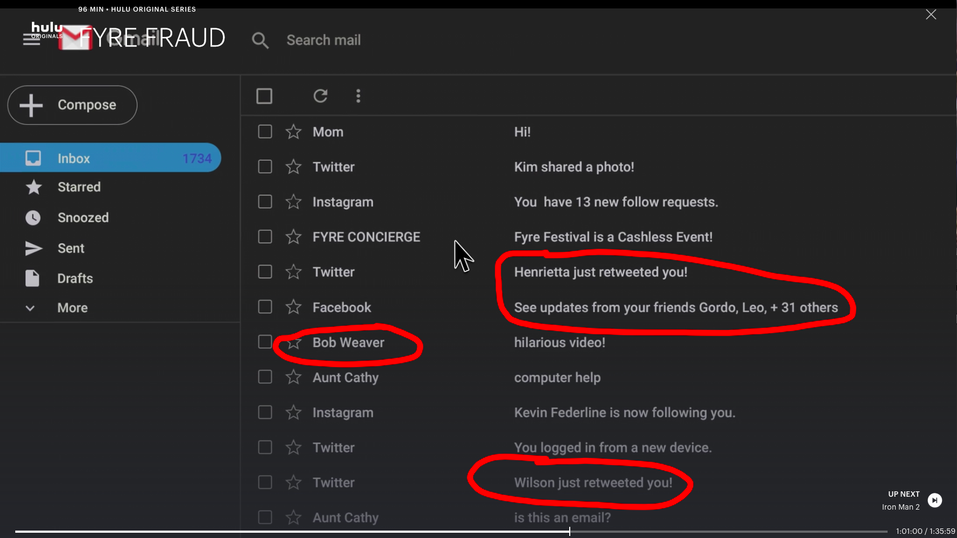
Task: Open Mom's 'Hi!' email
Action: [522, 132]
